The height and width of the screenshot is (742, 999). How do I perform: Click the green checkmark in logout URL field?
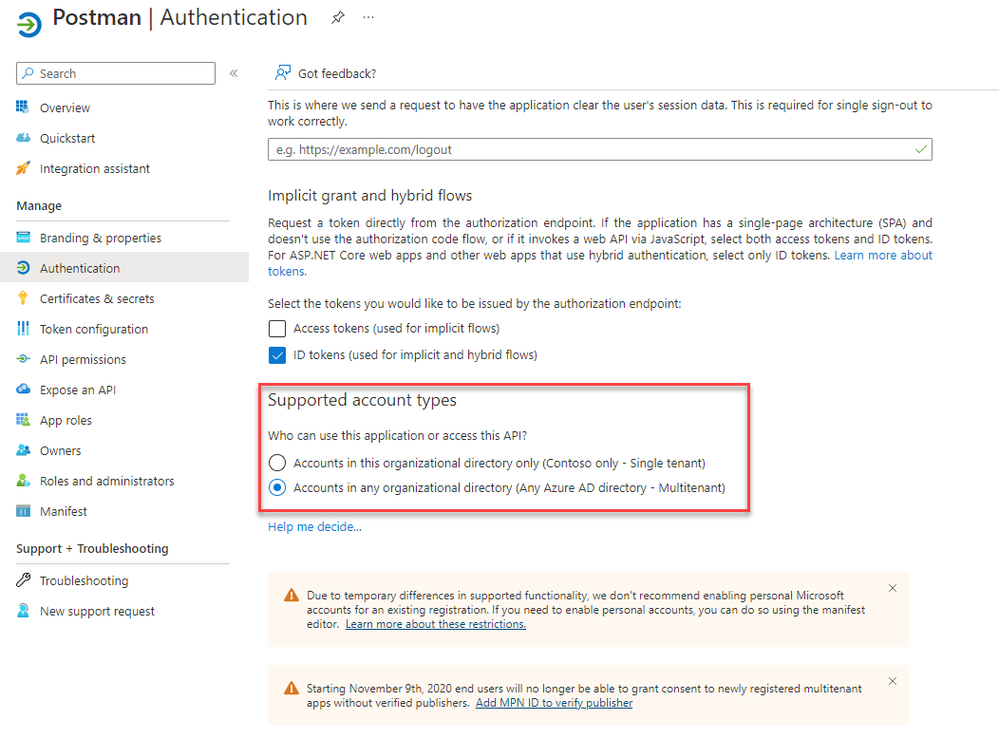(x=921, y=149)
